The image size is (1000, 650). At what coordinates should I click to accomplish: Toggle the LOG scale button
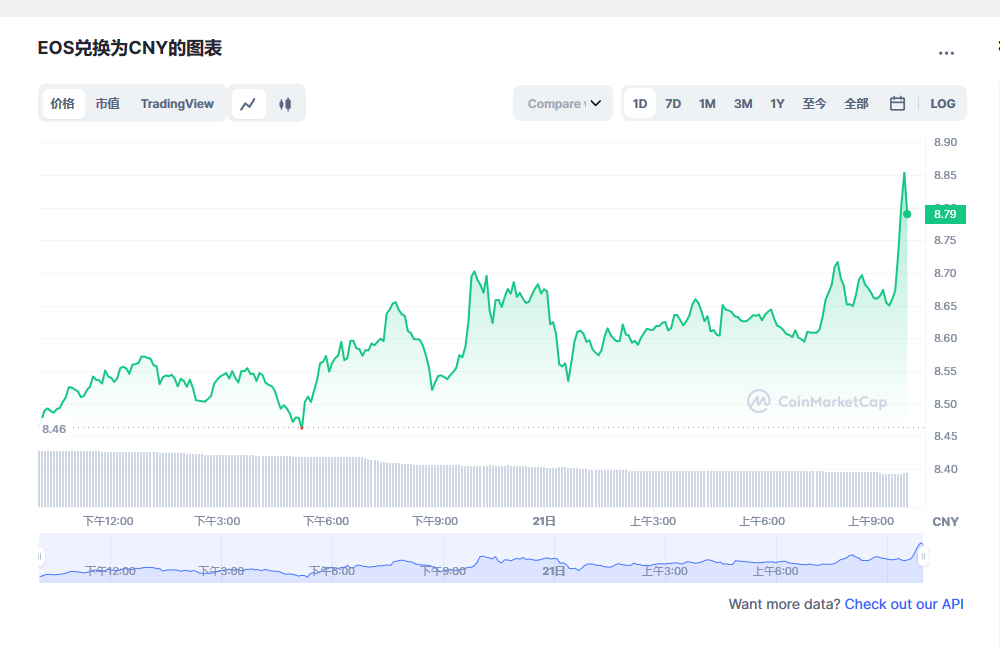pos(942,104)
